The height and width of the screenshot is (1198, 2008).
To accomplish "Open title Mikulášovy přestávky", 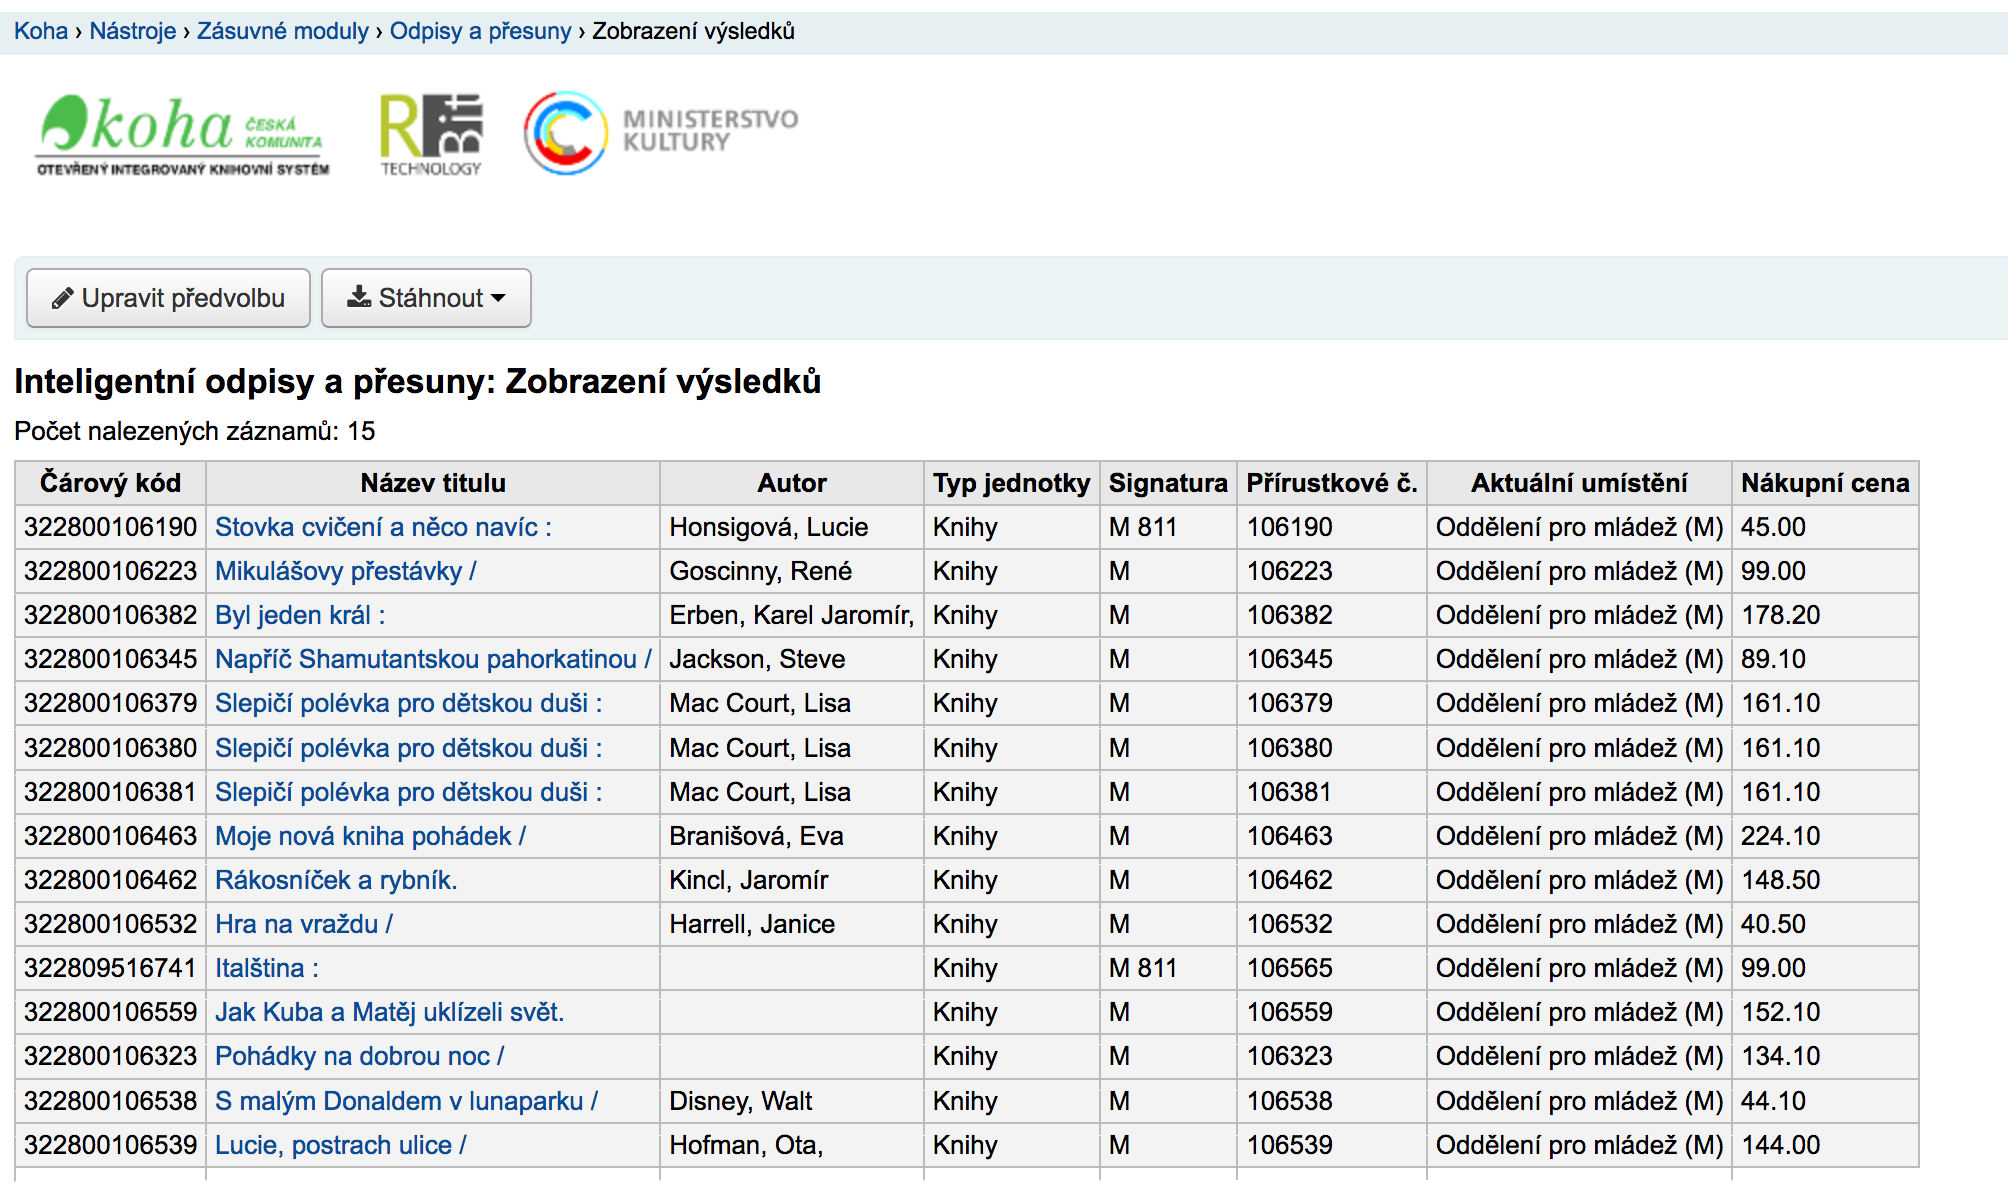I will [x=345, y=571].
